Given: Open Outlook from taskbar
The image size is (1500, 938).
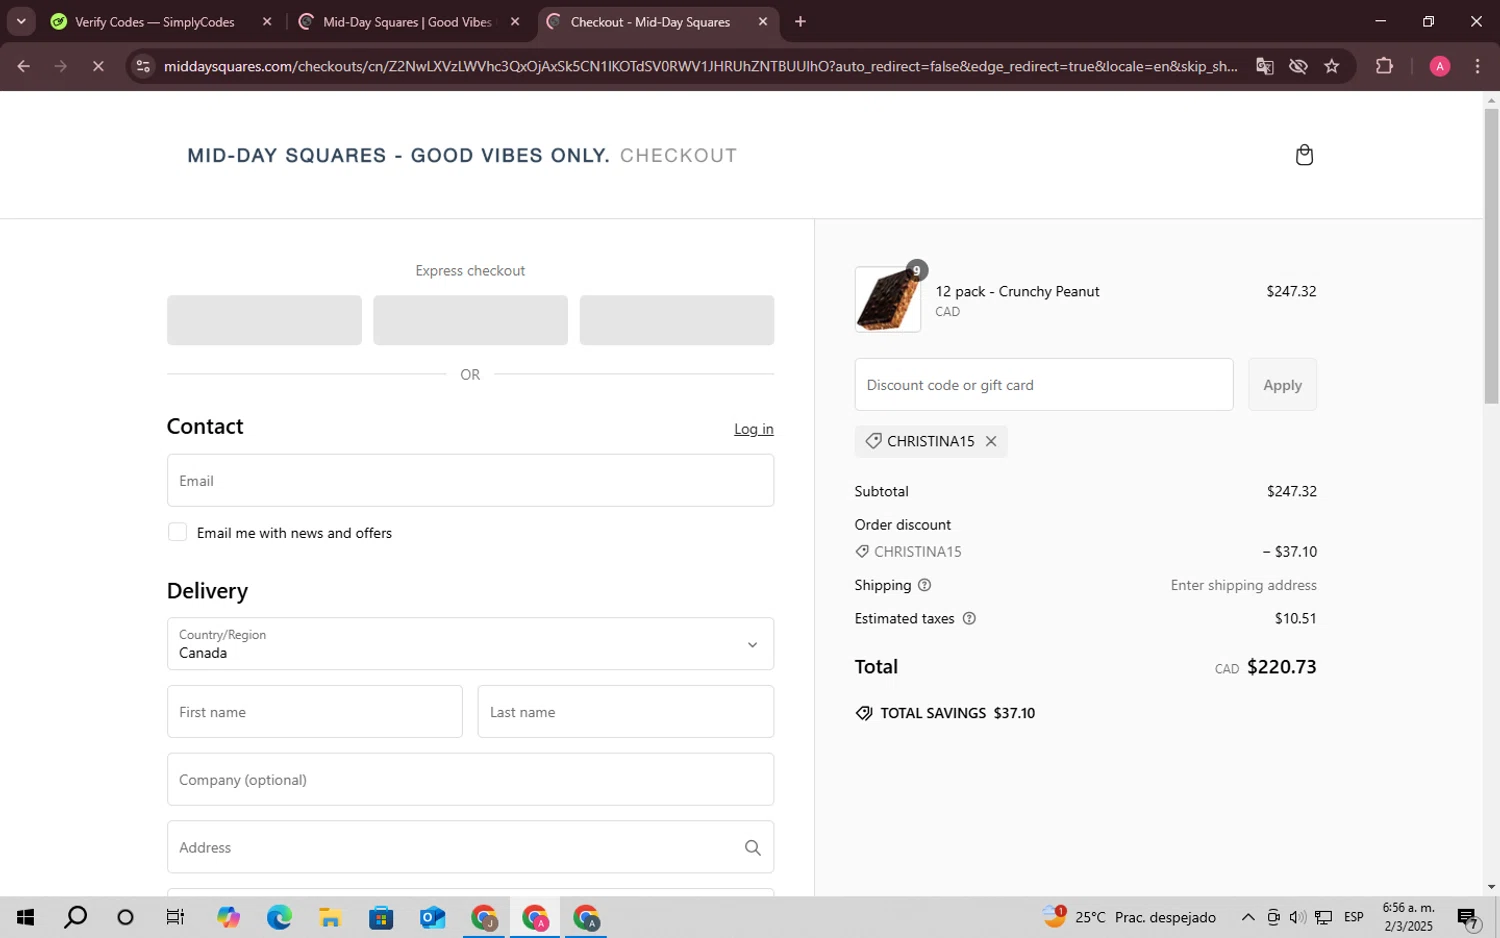Looking at the screenshot, I should (x=432, y=918).
